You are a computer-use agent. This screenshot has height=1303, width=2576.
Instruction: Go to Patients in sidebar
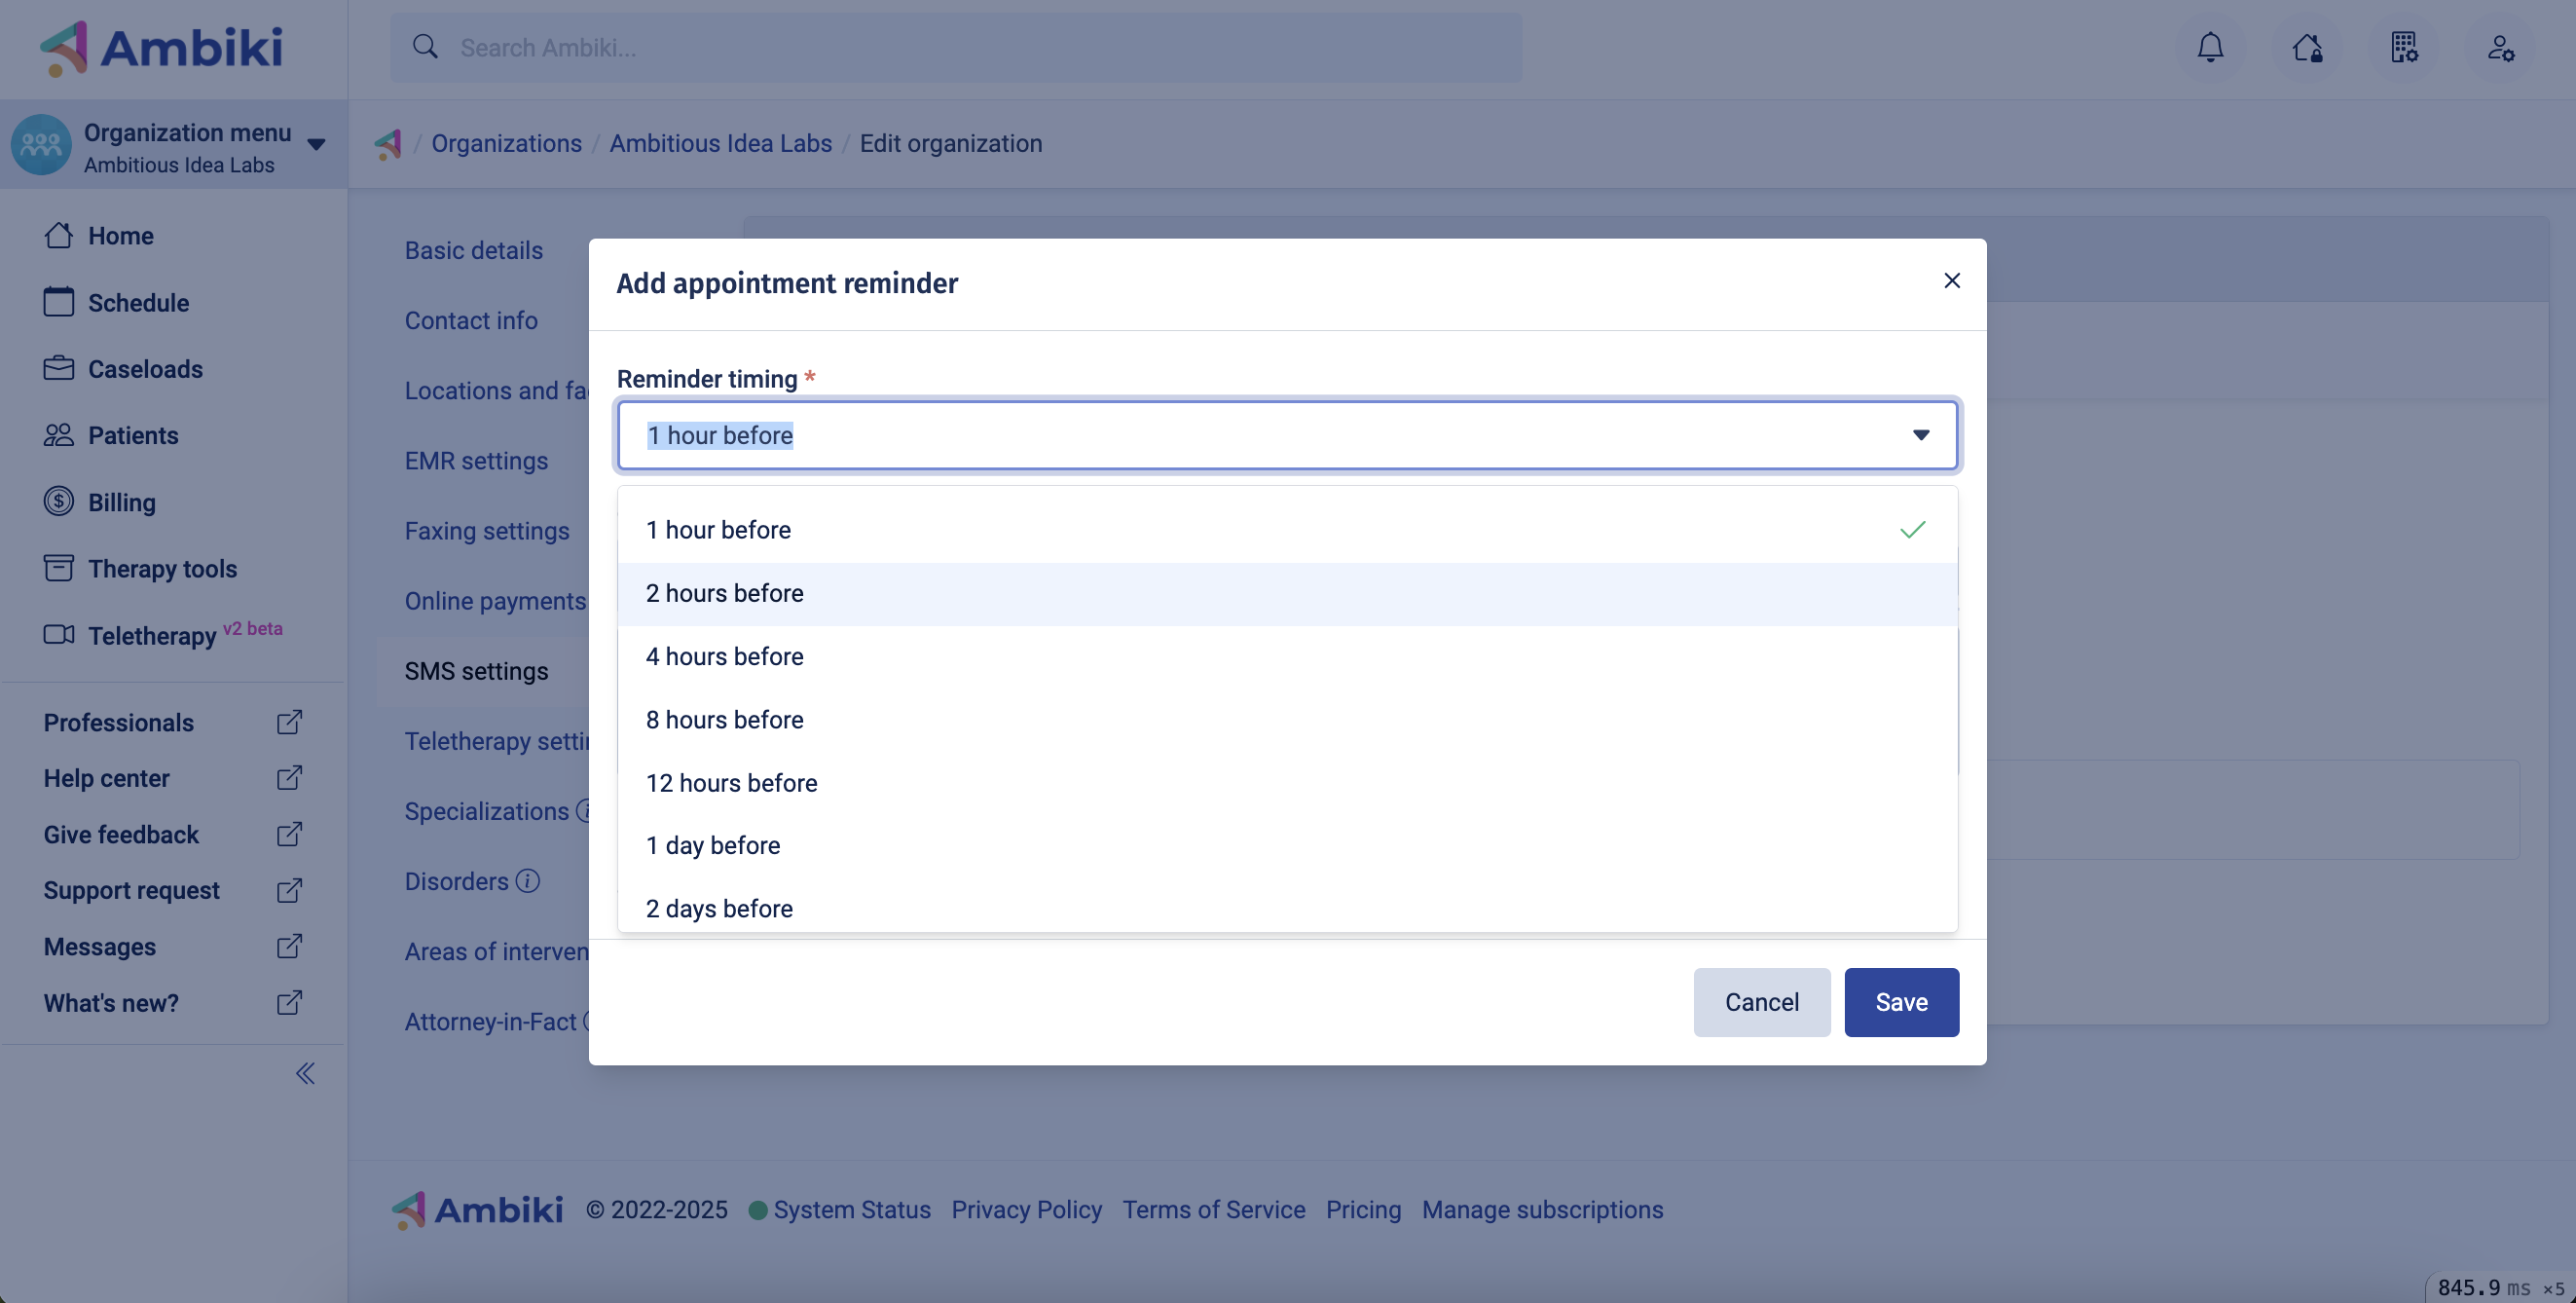(x=133, y=435)
